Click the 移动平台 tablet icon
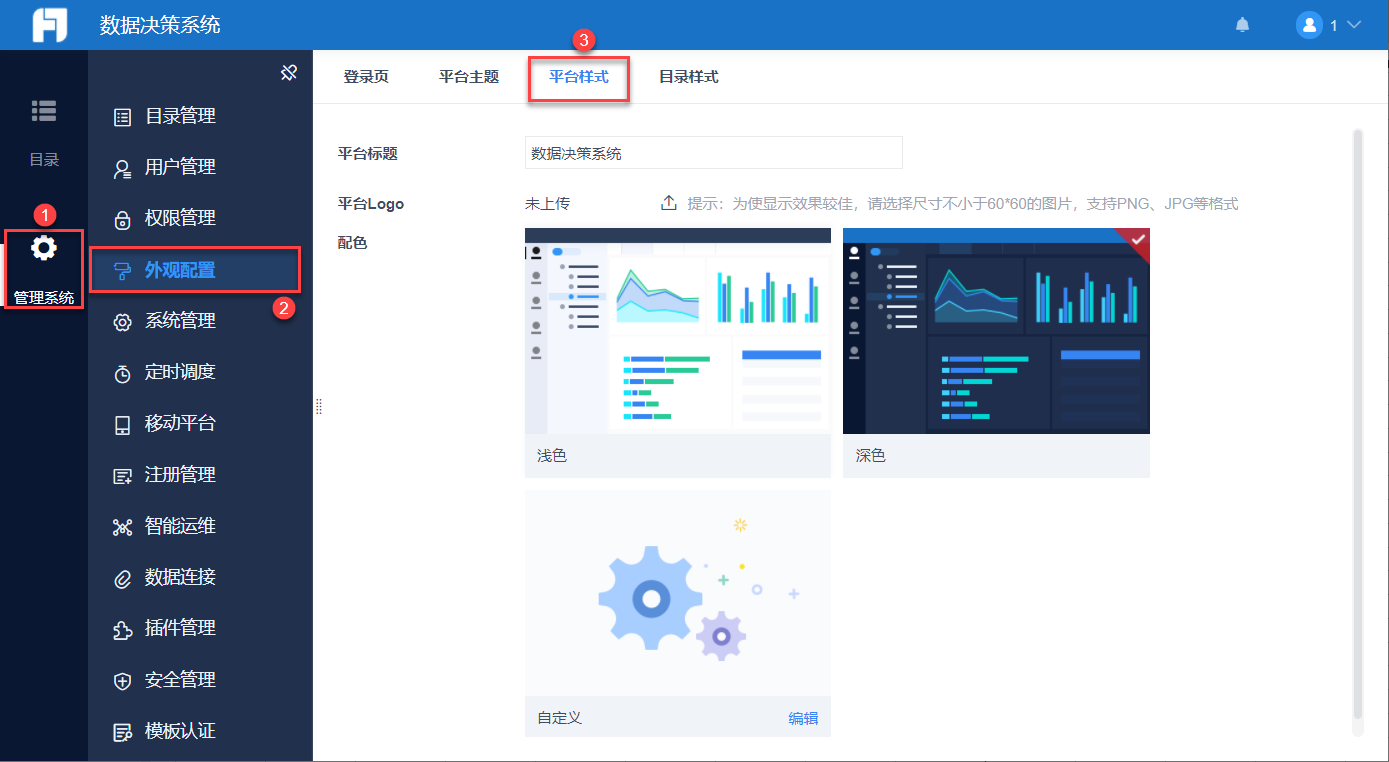The width and height of the screenshot is (1389, 762). pyautogui.click(x=122, y=424)
